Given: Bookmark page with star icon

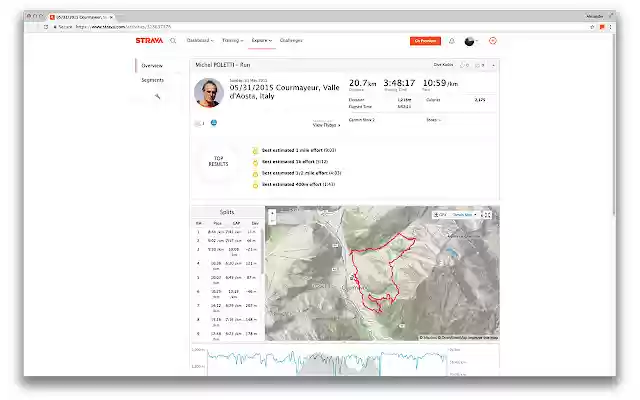Looking at the screenshot, I should [x=592, y=27].
